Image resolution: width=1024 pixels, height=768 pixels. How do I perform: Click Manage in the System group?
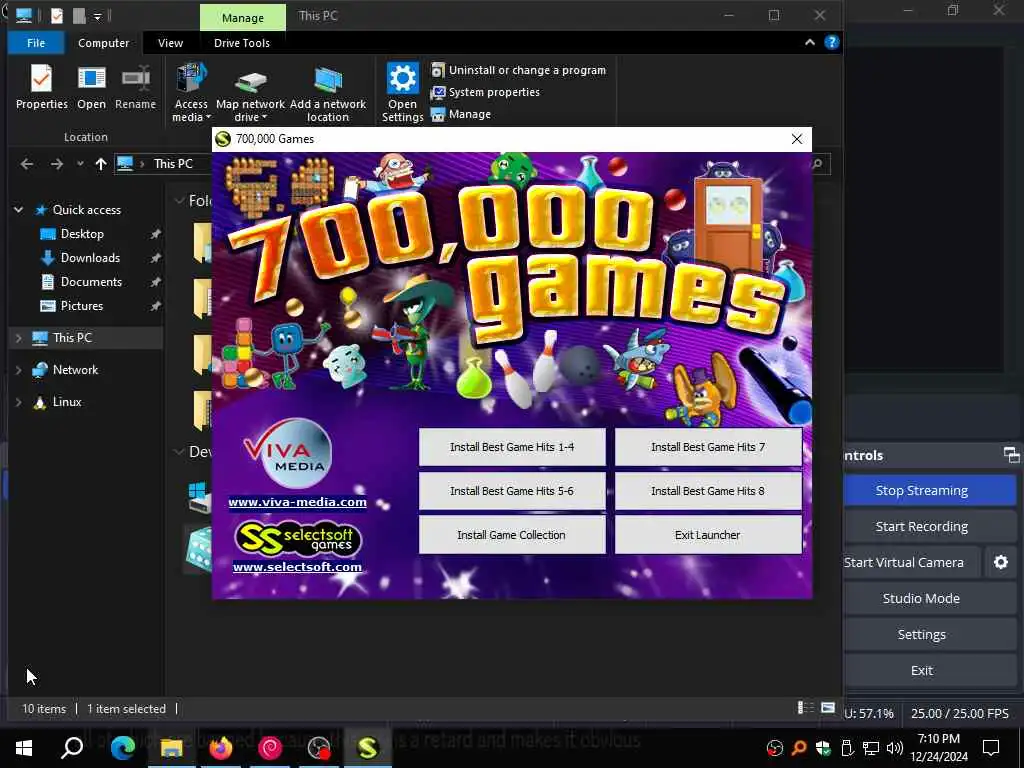pyautogui.click(x=461, y=114)
